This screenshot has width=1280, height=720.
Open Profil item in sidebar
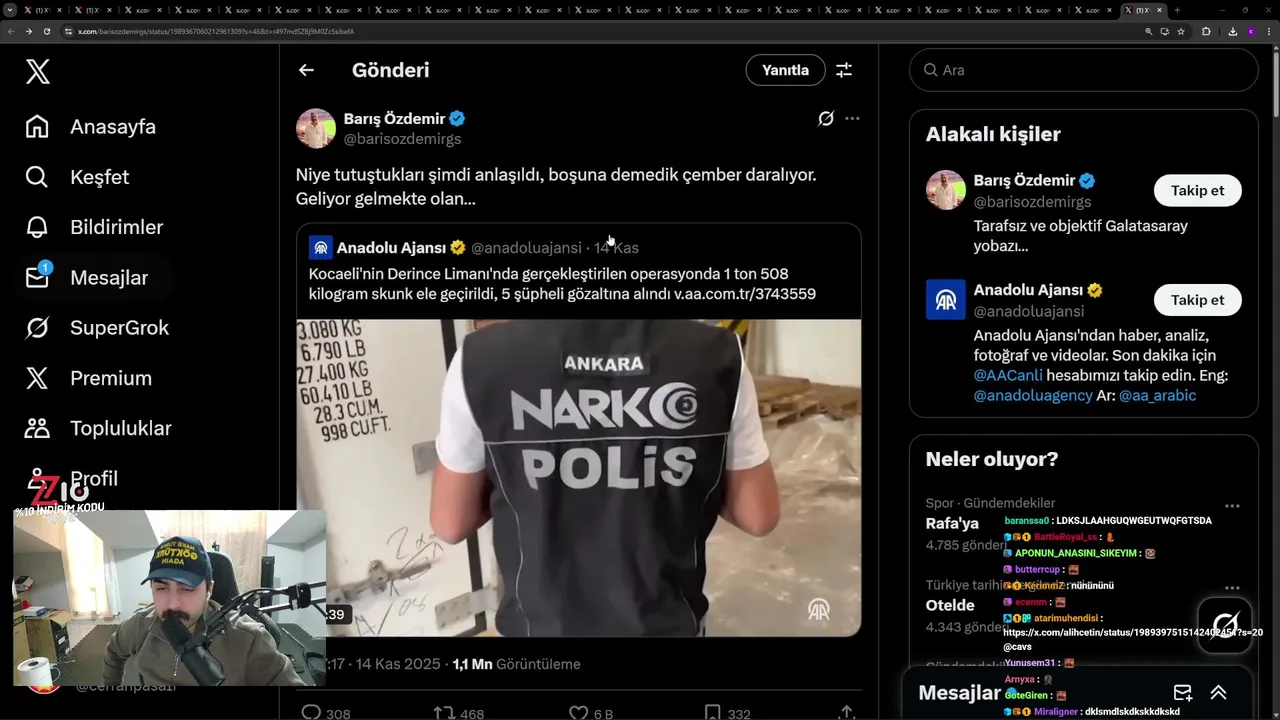pyautogui.click(x=72, y=478)
